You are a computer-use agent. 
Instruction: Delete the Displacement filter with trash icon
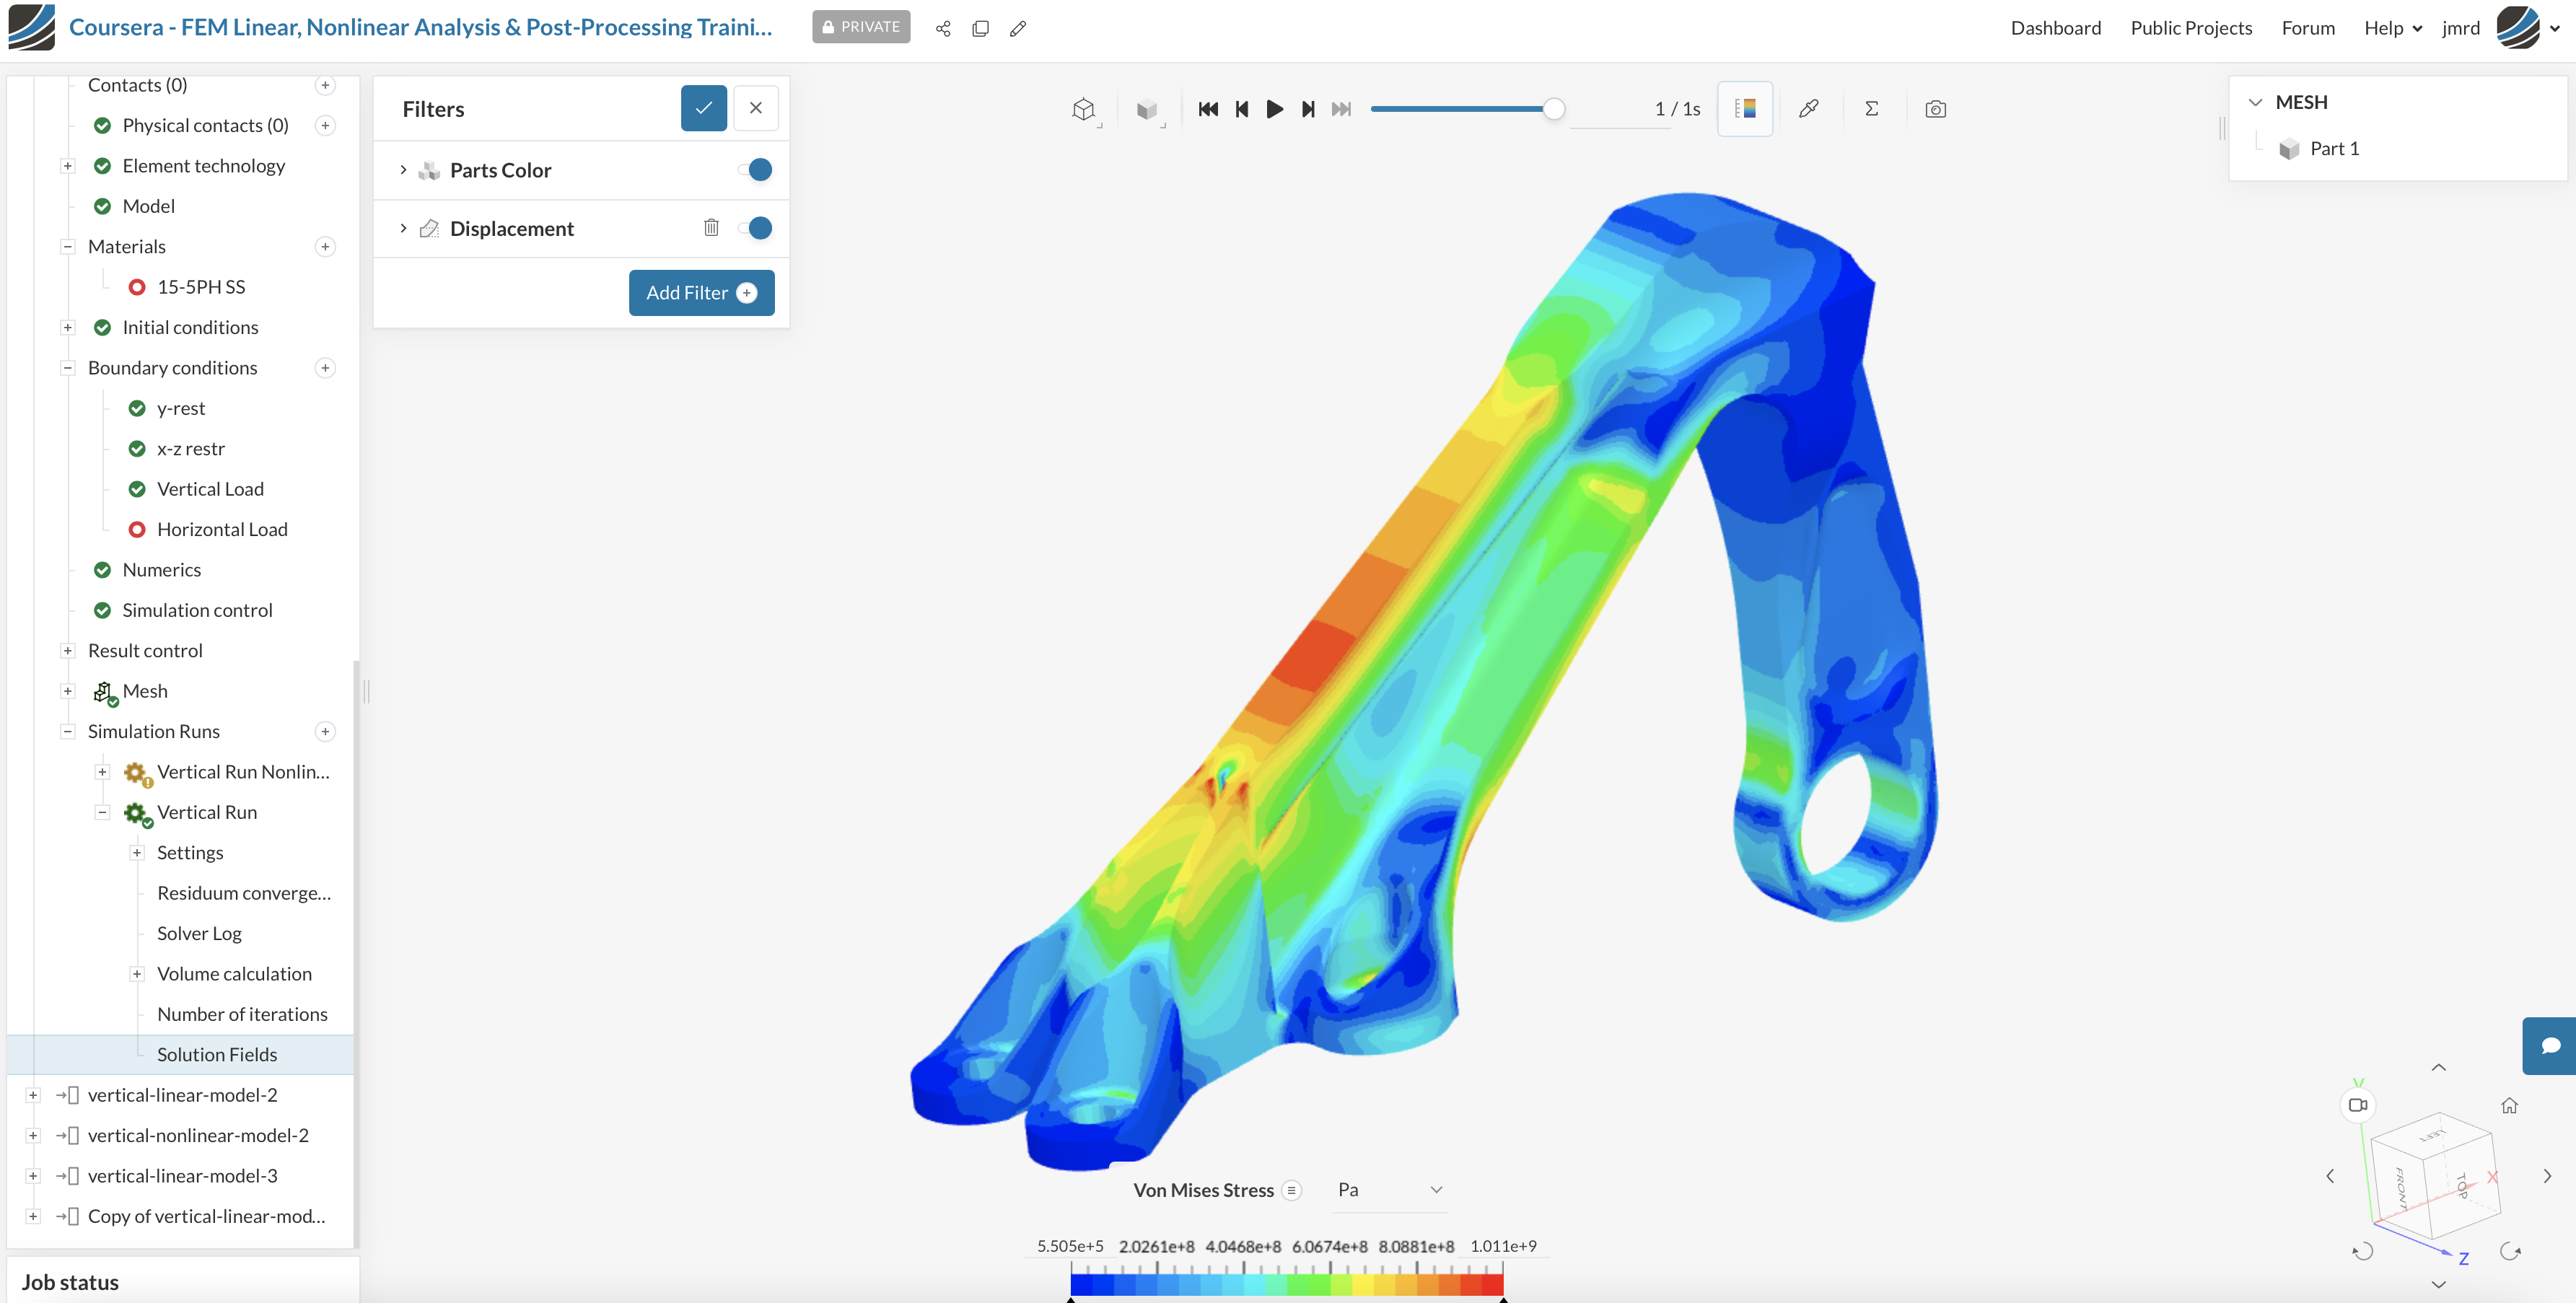tap(711, 228)
